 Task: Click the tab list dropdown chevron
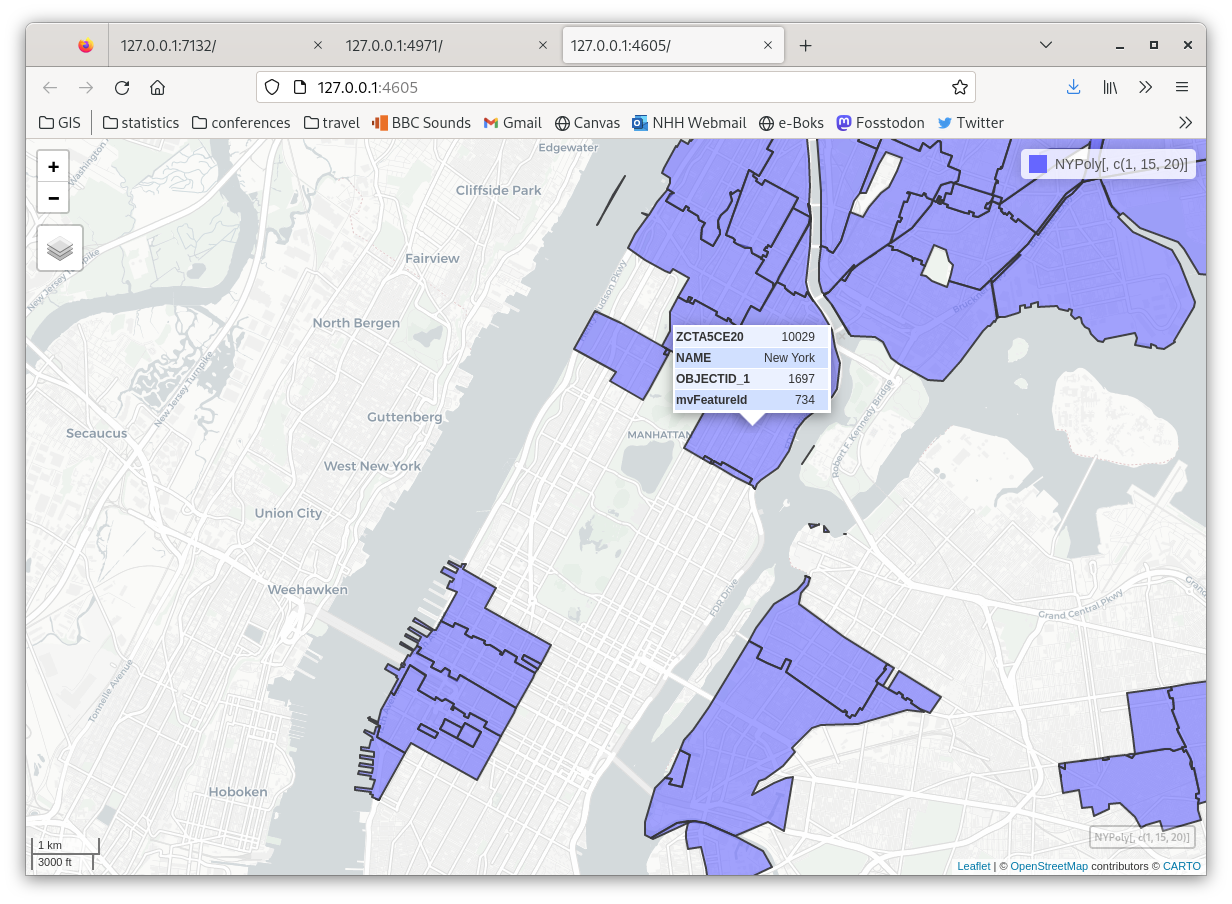pyautogui.click(x=1046, y=45)
